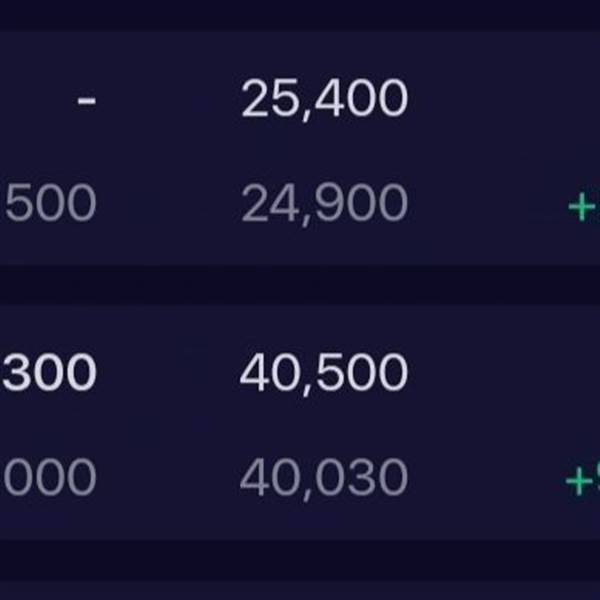The width and height of the screenshot is (600, 600).
Task: Click empty space right of 25,400
Action: pos(497,99)
